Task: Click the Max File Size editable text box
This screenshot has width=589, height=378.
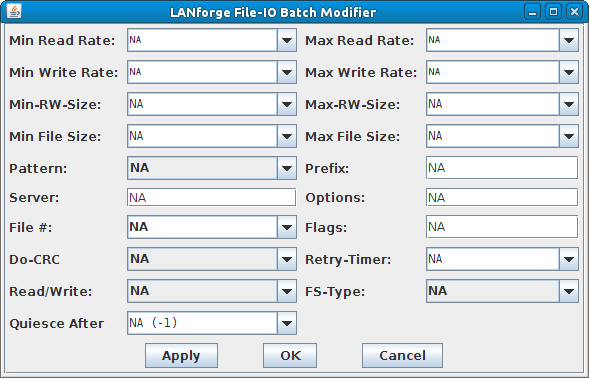Action: [493, 136]
